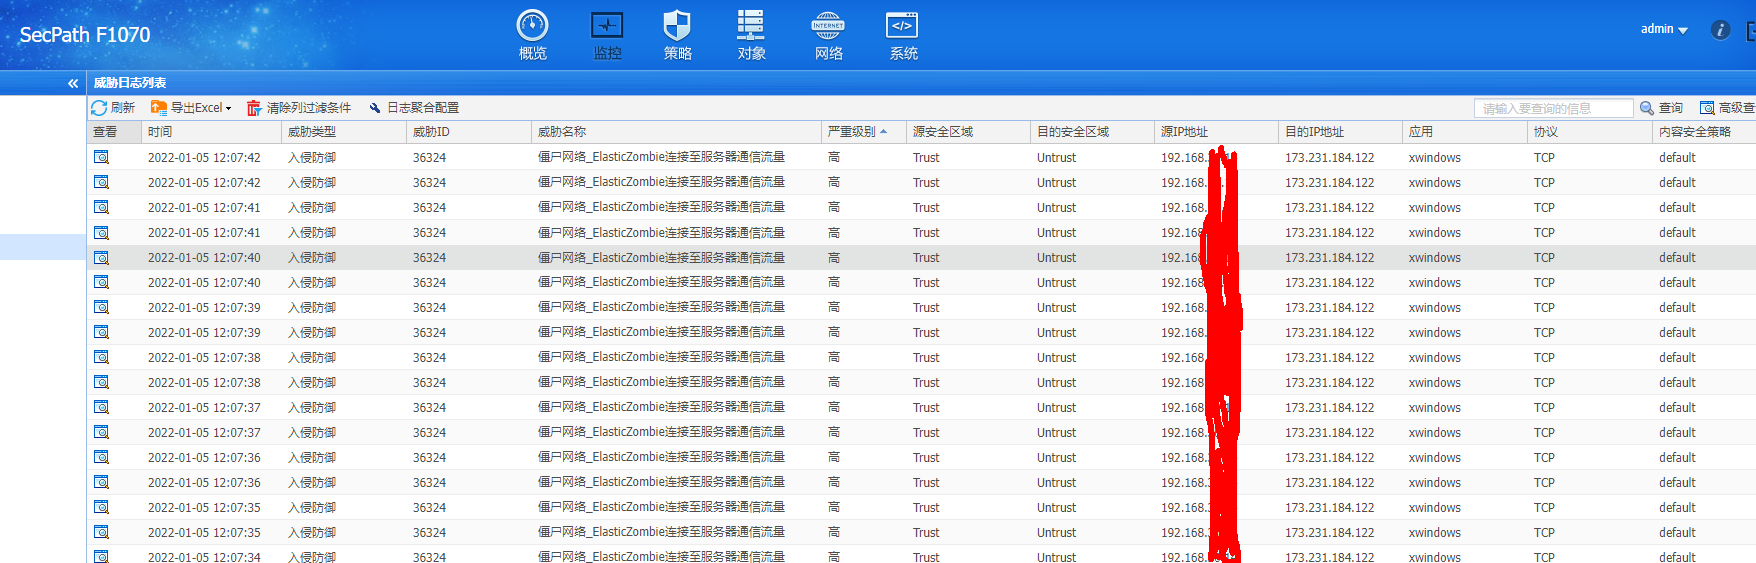The image size is (1756, 563).
Task: Open the 监控 monitoring section
Action: click(x=607, y=34)
